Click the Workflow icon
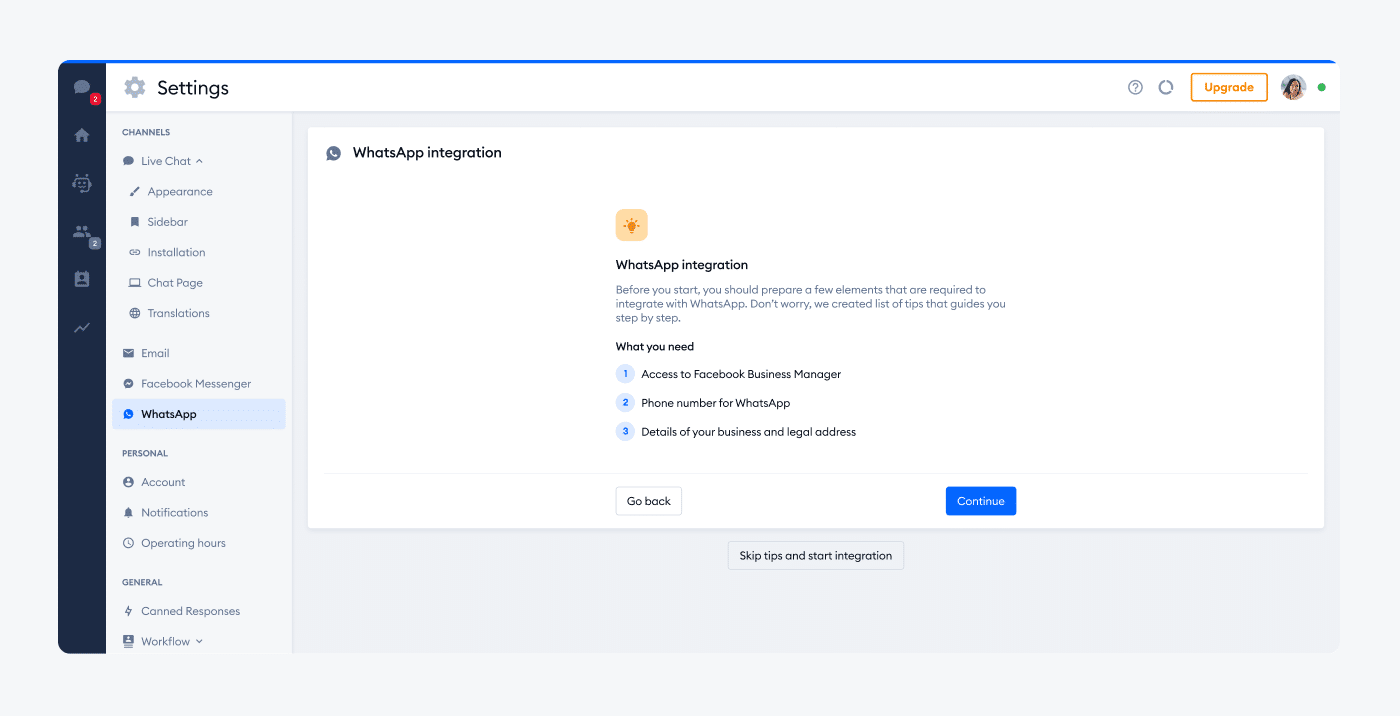Image resolution: width=1400 pixels, height=716 pixels. coord(128,641)
